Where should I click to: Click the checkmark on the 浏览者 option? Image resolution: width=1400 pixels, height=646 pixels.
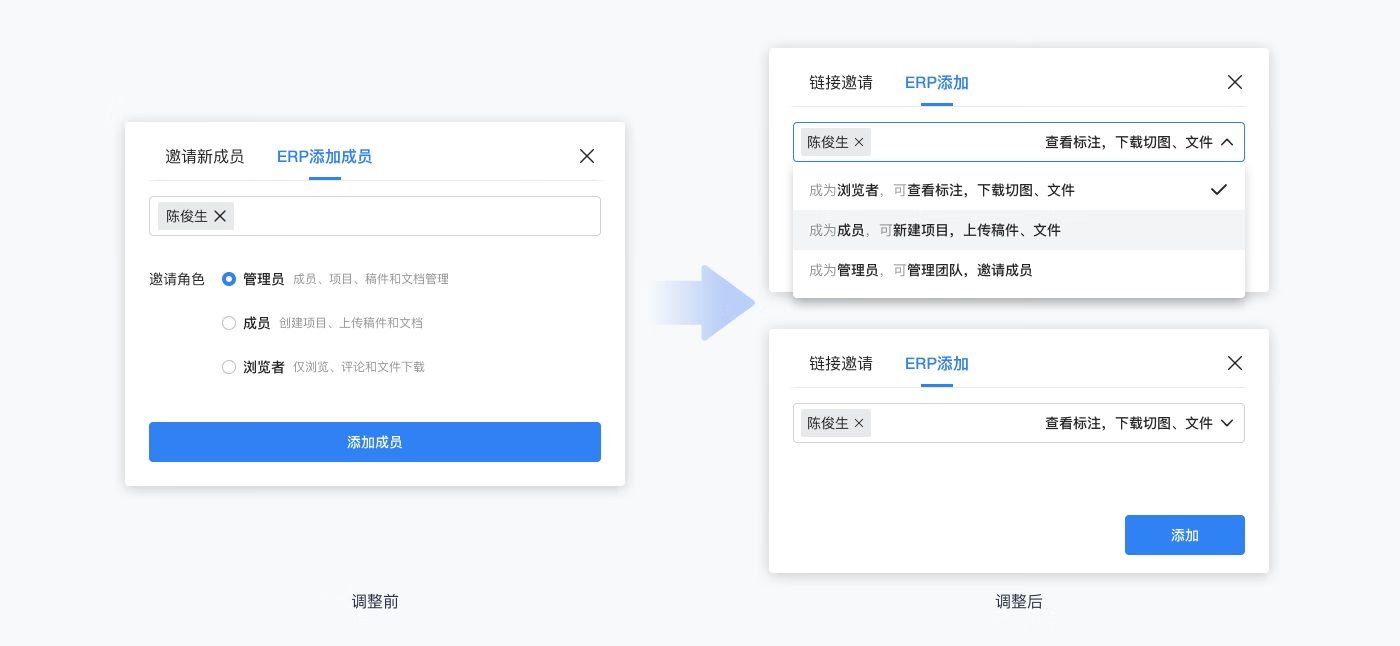[1218, 189]
